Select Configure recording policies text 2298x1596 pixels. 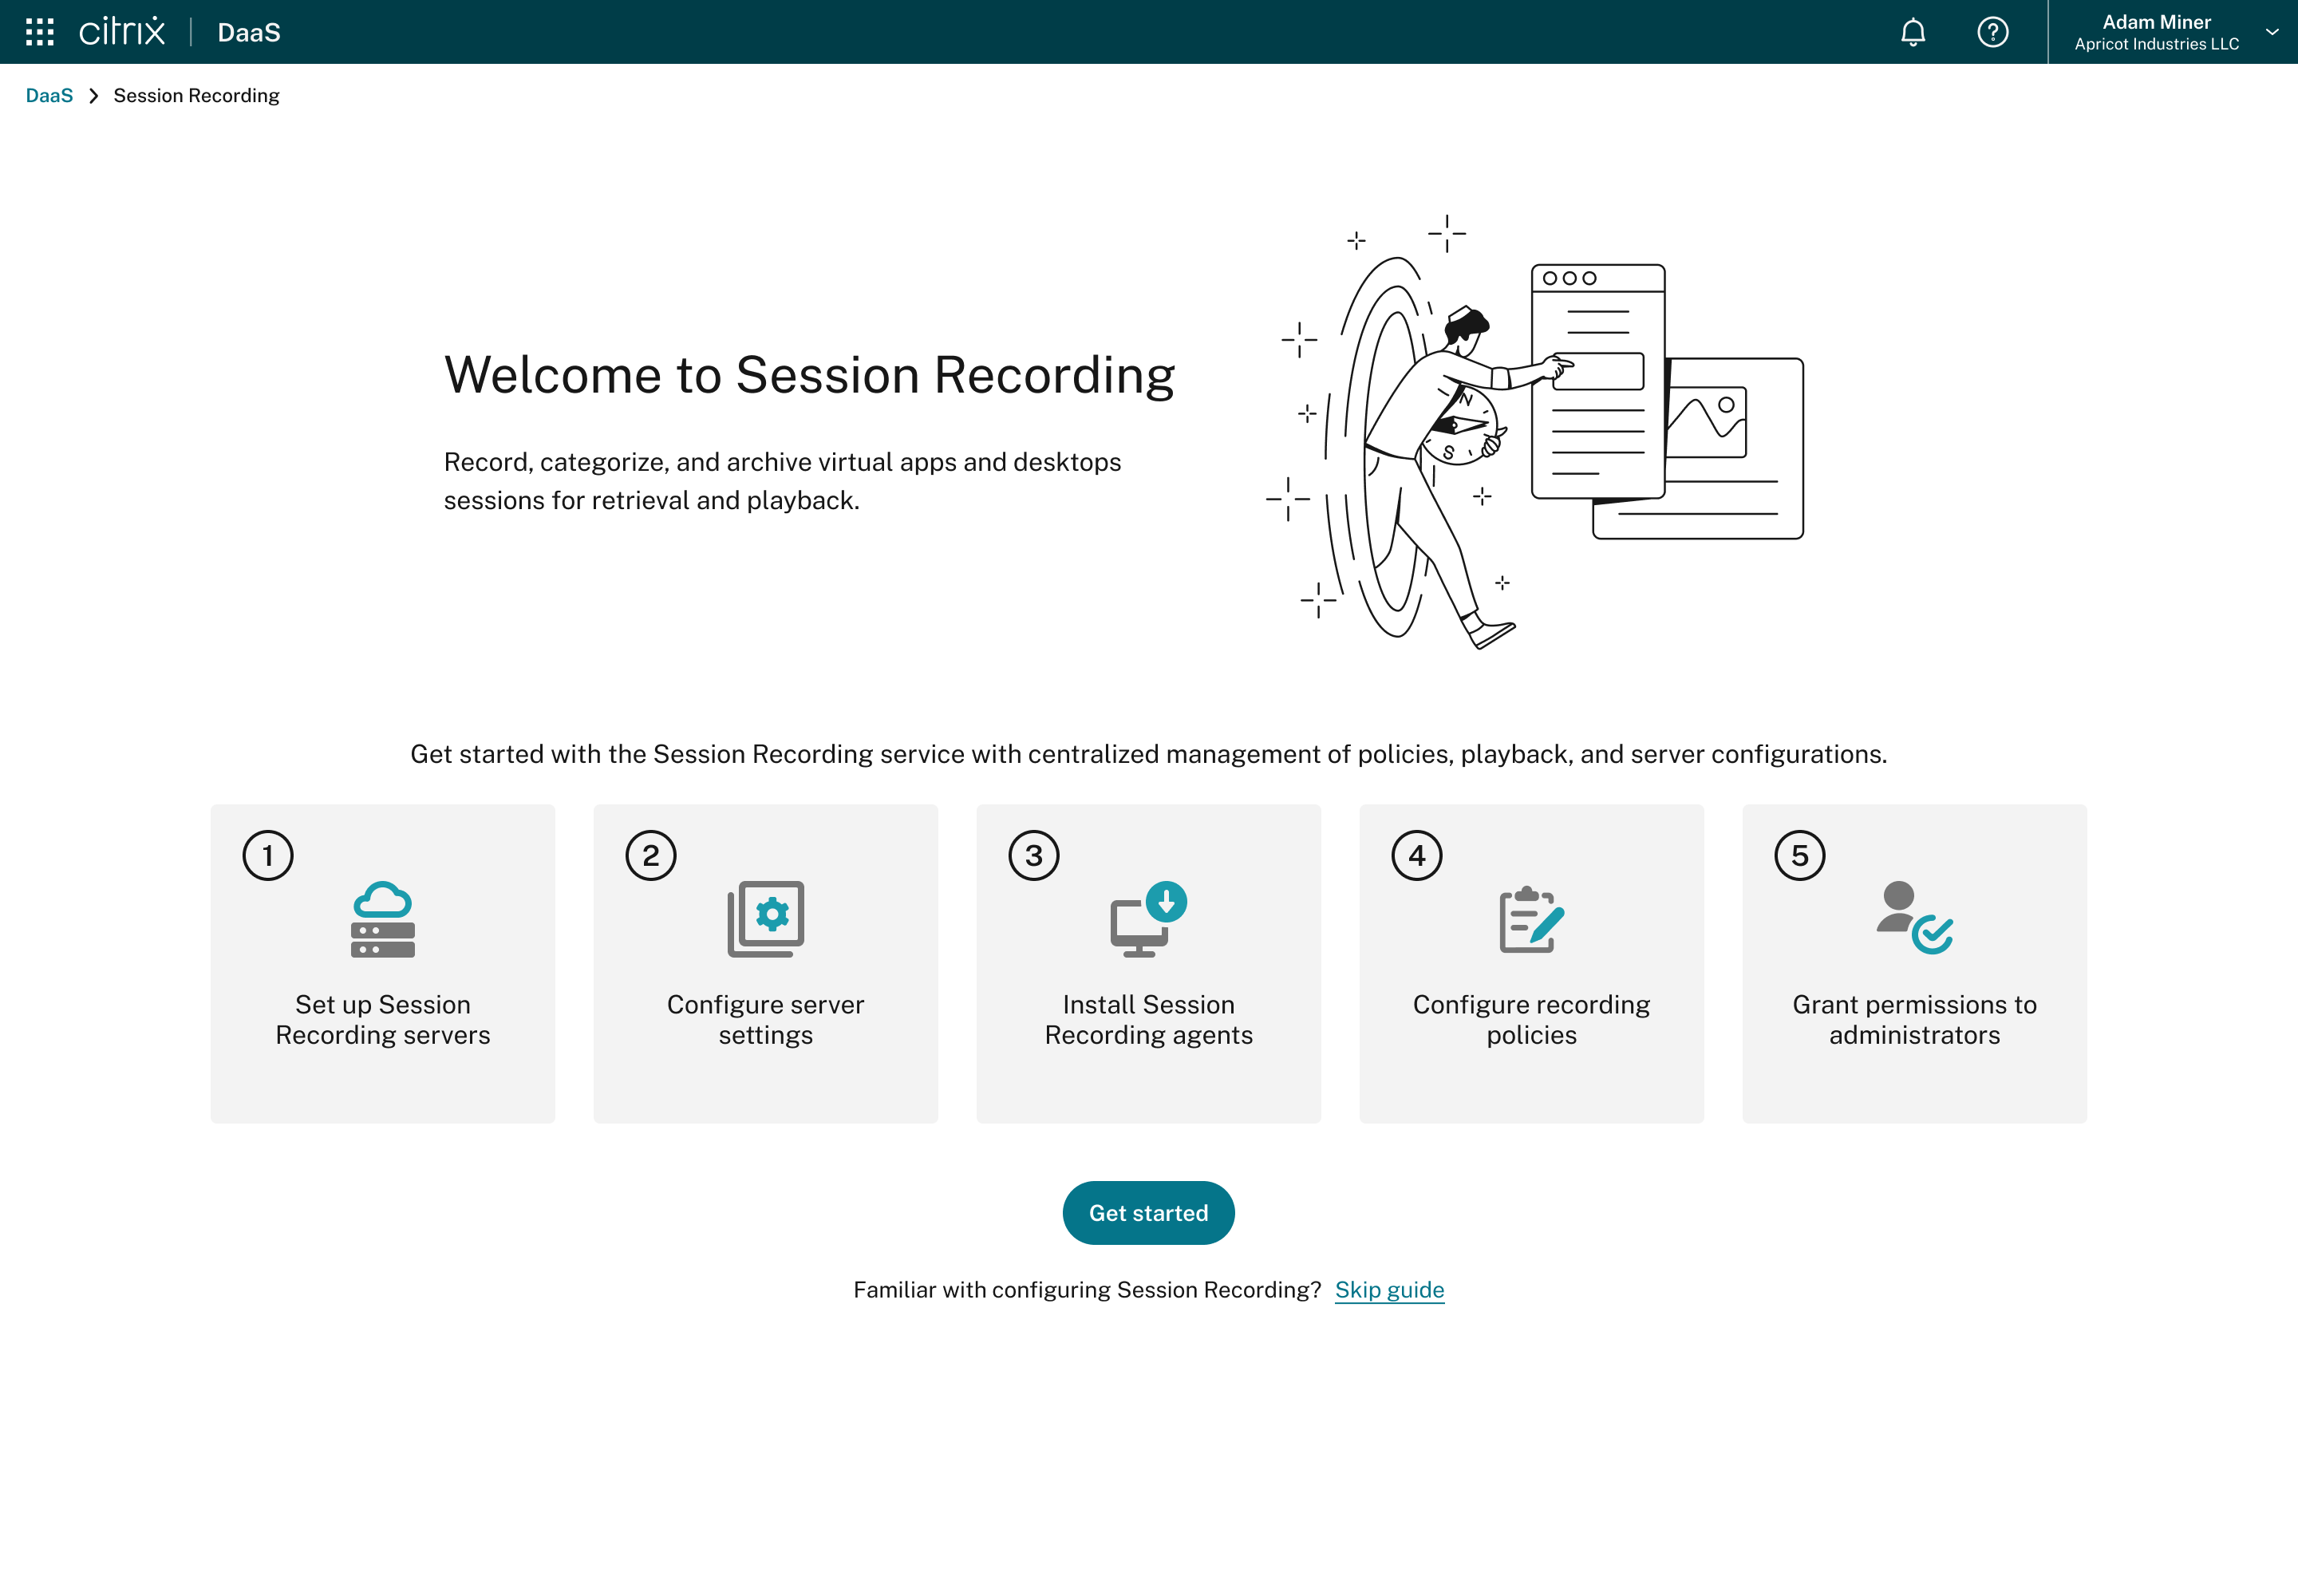1531,1019
